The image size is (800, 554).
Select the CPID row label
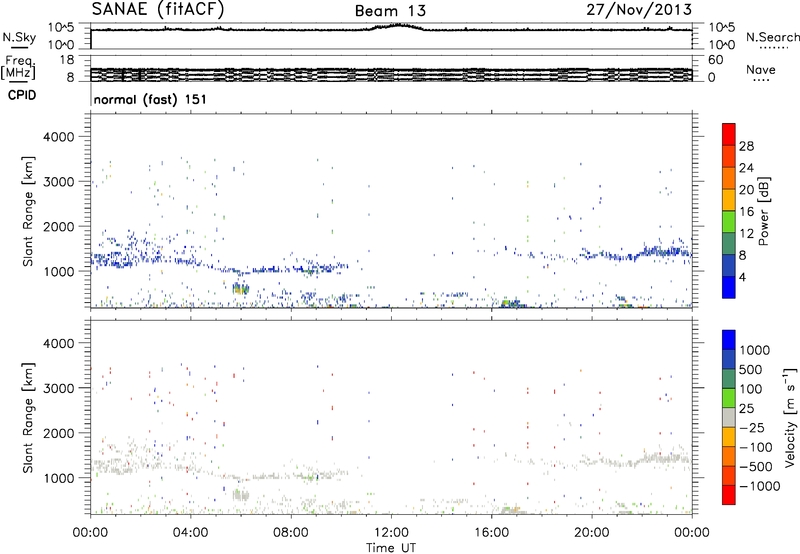22,95
